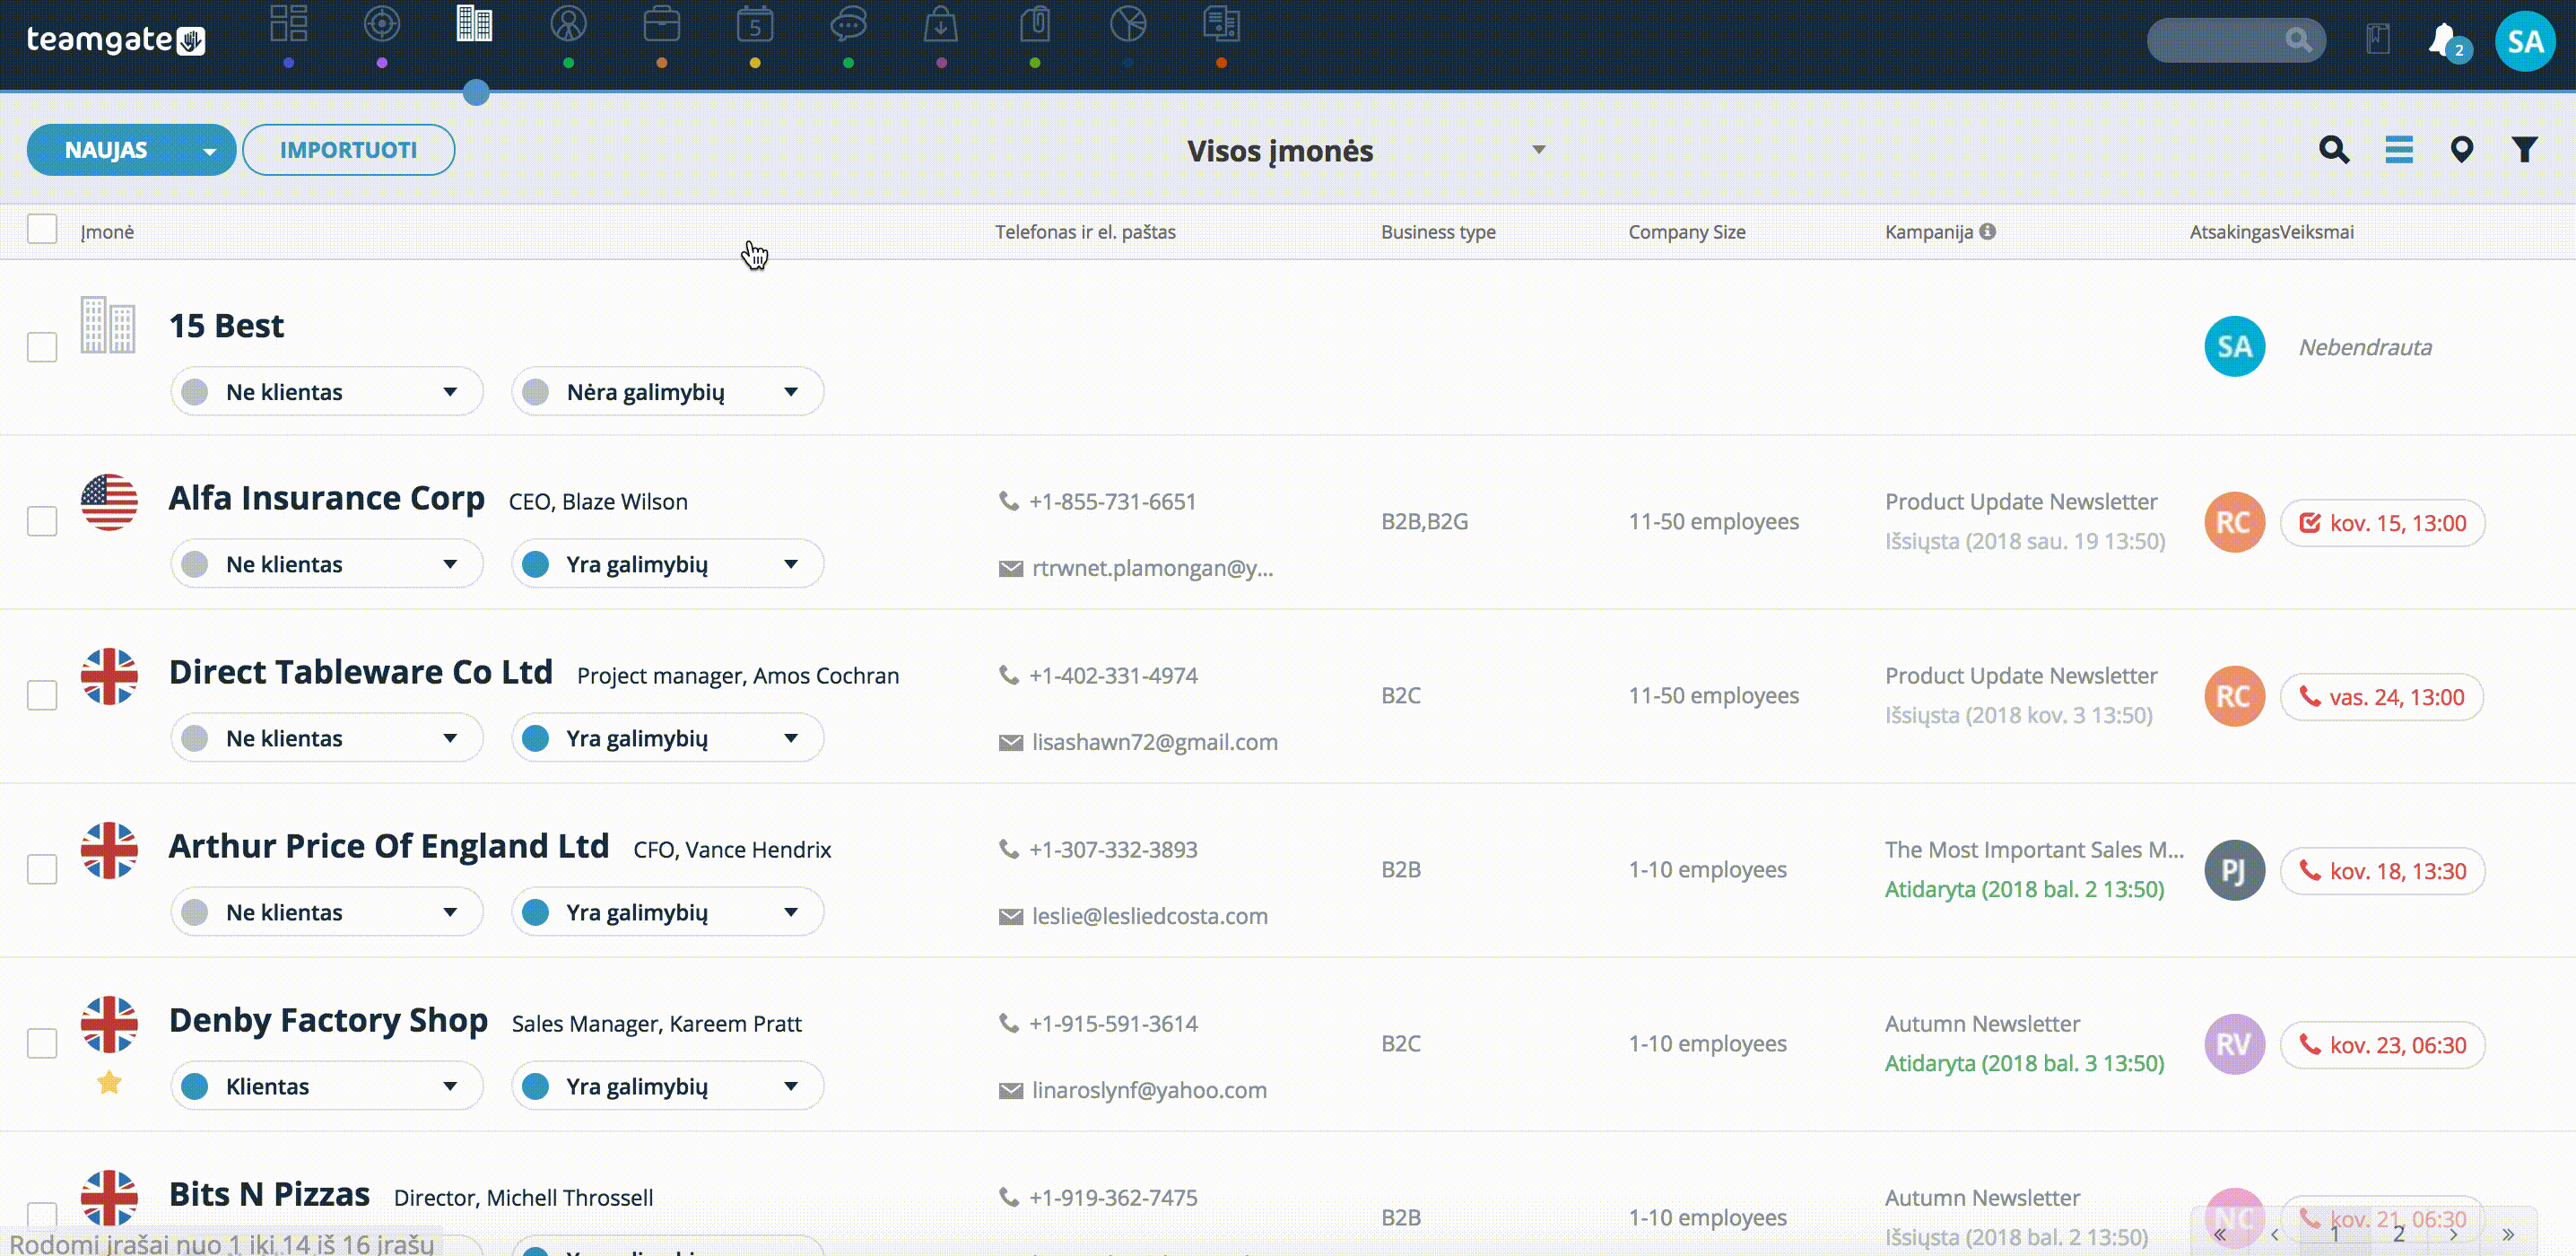Open the Denby Factory Shop company link
Image resolution: width=2576 pixels, height=1256 pixels.
click(328, 1020)
